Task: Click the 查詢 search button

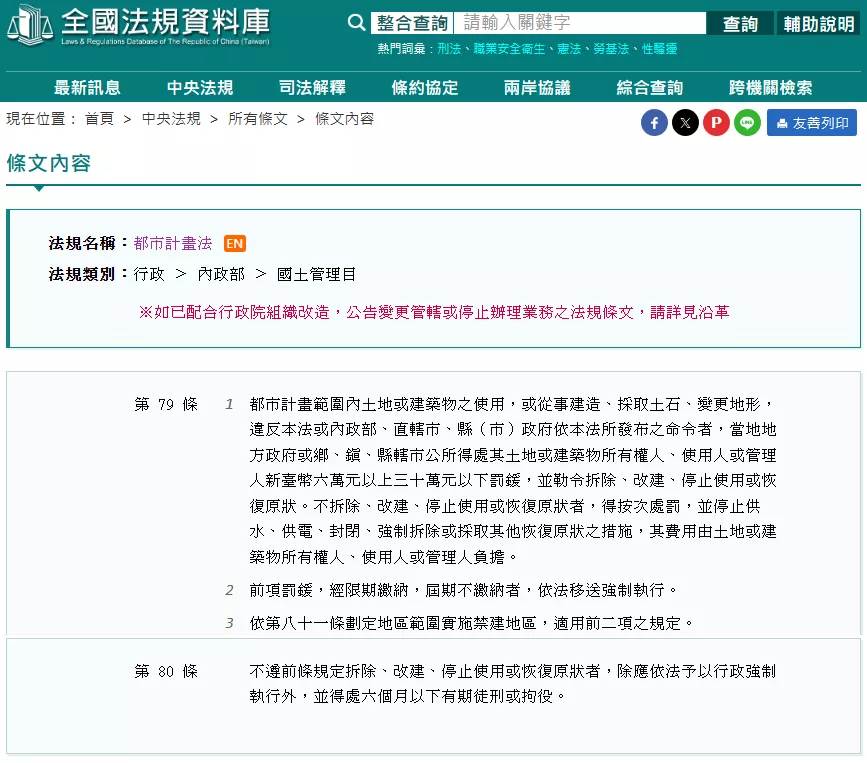Action: coord(740,24)
